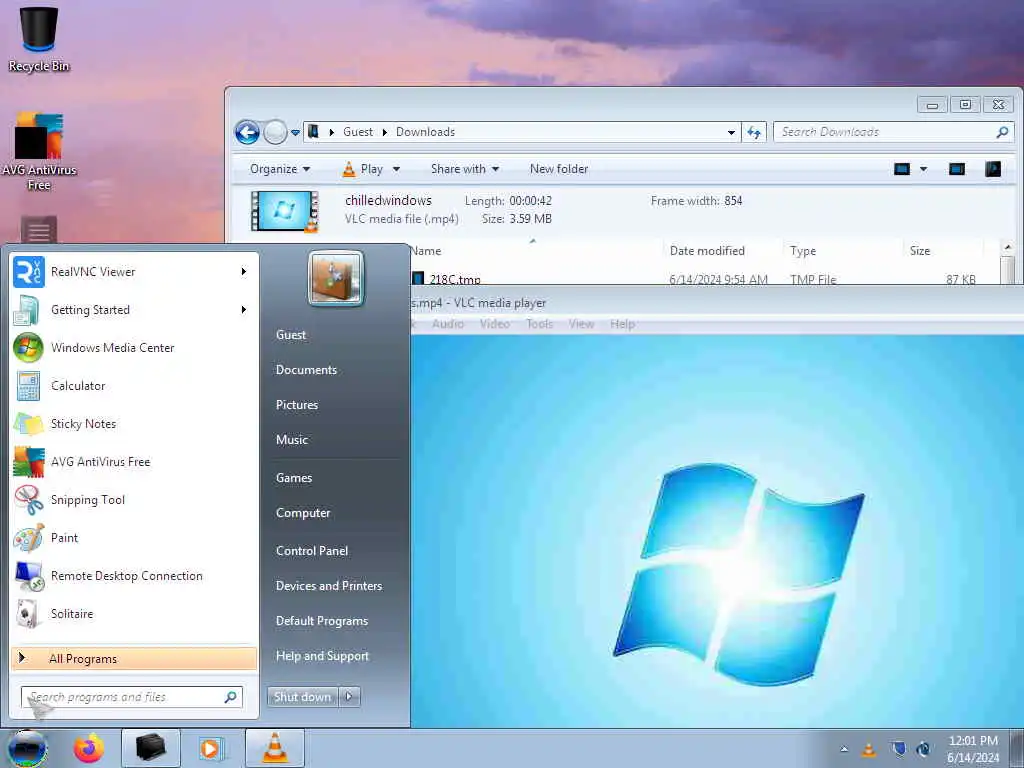Screen dimensions: 1024x768
Task: Open Pictures from the Start menu
Action: [296, 405]
